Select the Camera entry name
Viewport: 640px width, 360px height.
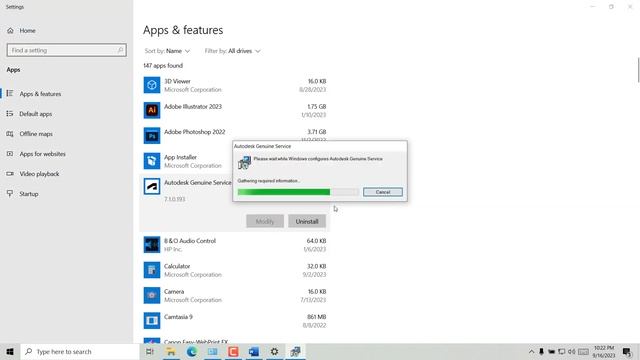point(174,291)
